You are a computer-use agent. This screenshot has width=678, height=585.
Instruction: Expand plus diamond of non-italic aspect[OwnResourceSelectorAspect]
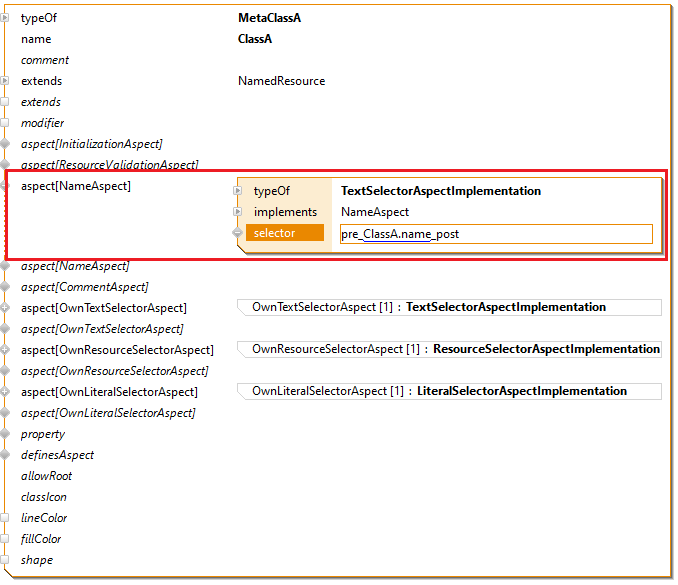point(5,350)
